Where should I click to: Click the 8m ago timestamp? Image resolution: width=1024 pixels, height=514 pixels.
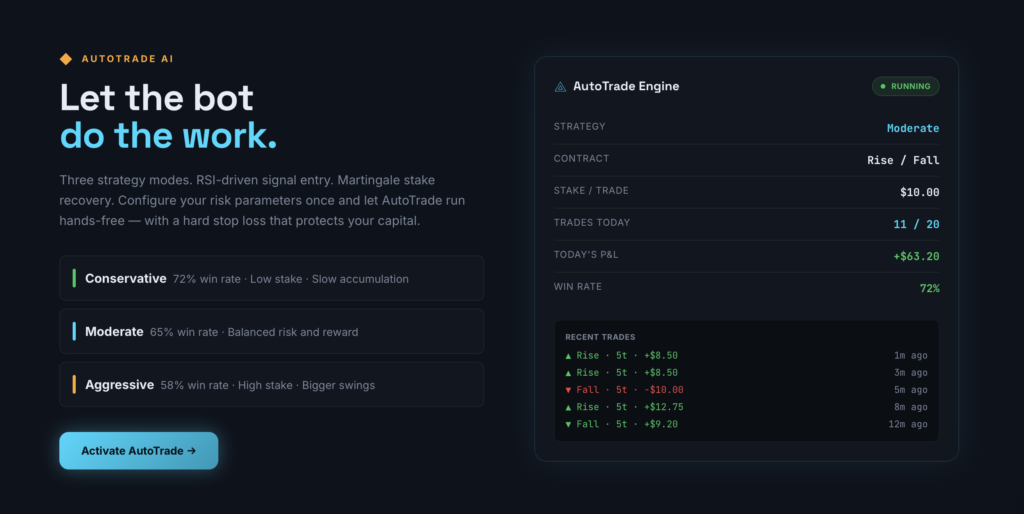(x=910, y=406)
